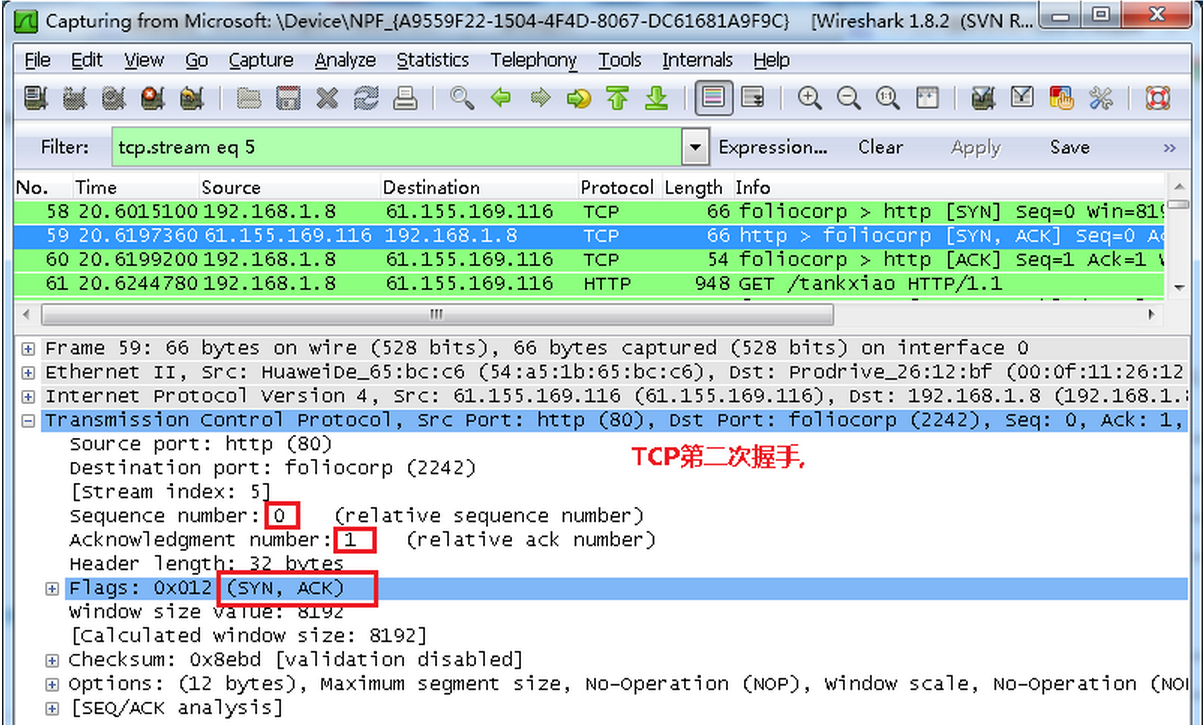The image size is (1204, 725).
Task: Reload this capture file icon
Action: pos(366,98)
